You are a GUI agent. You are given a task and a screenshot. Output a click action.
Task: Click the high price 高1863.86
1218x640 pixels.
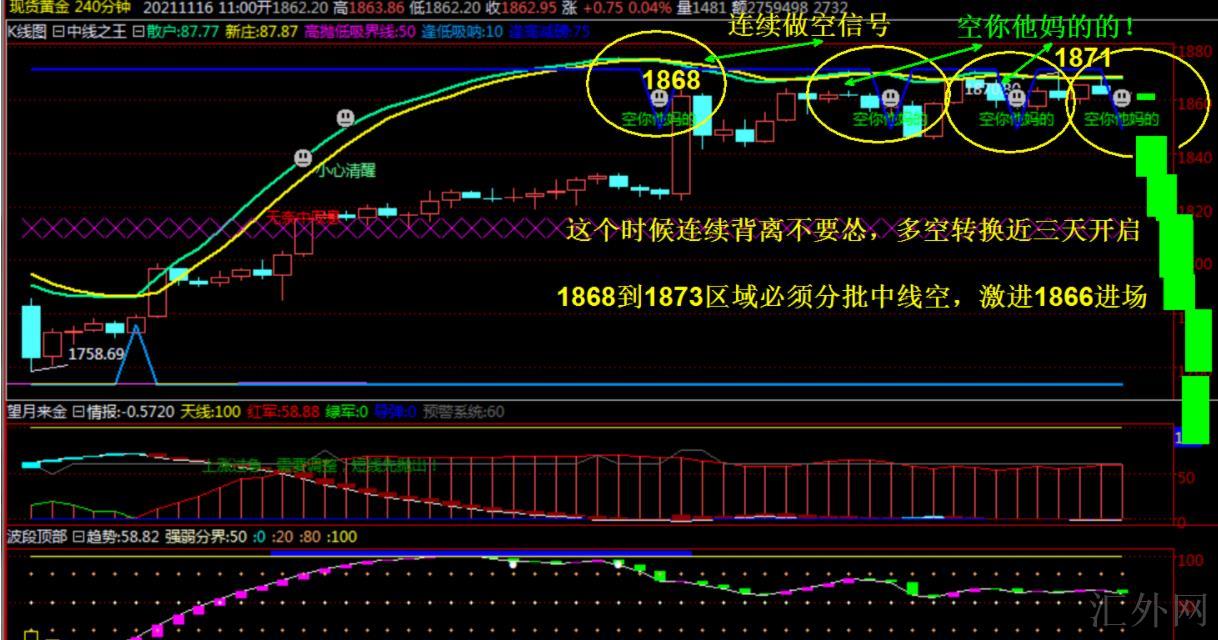[x=368, y=7]
